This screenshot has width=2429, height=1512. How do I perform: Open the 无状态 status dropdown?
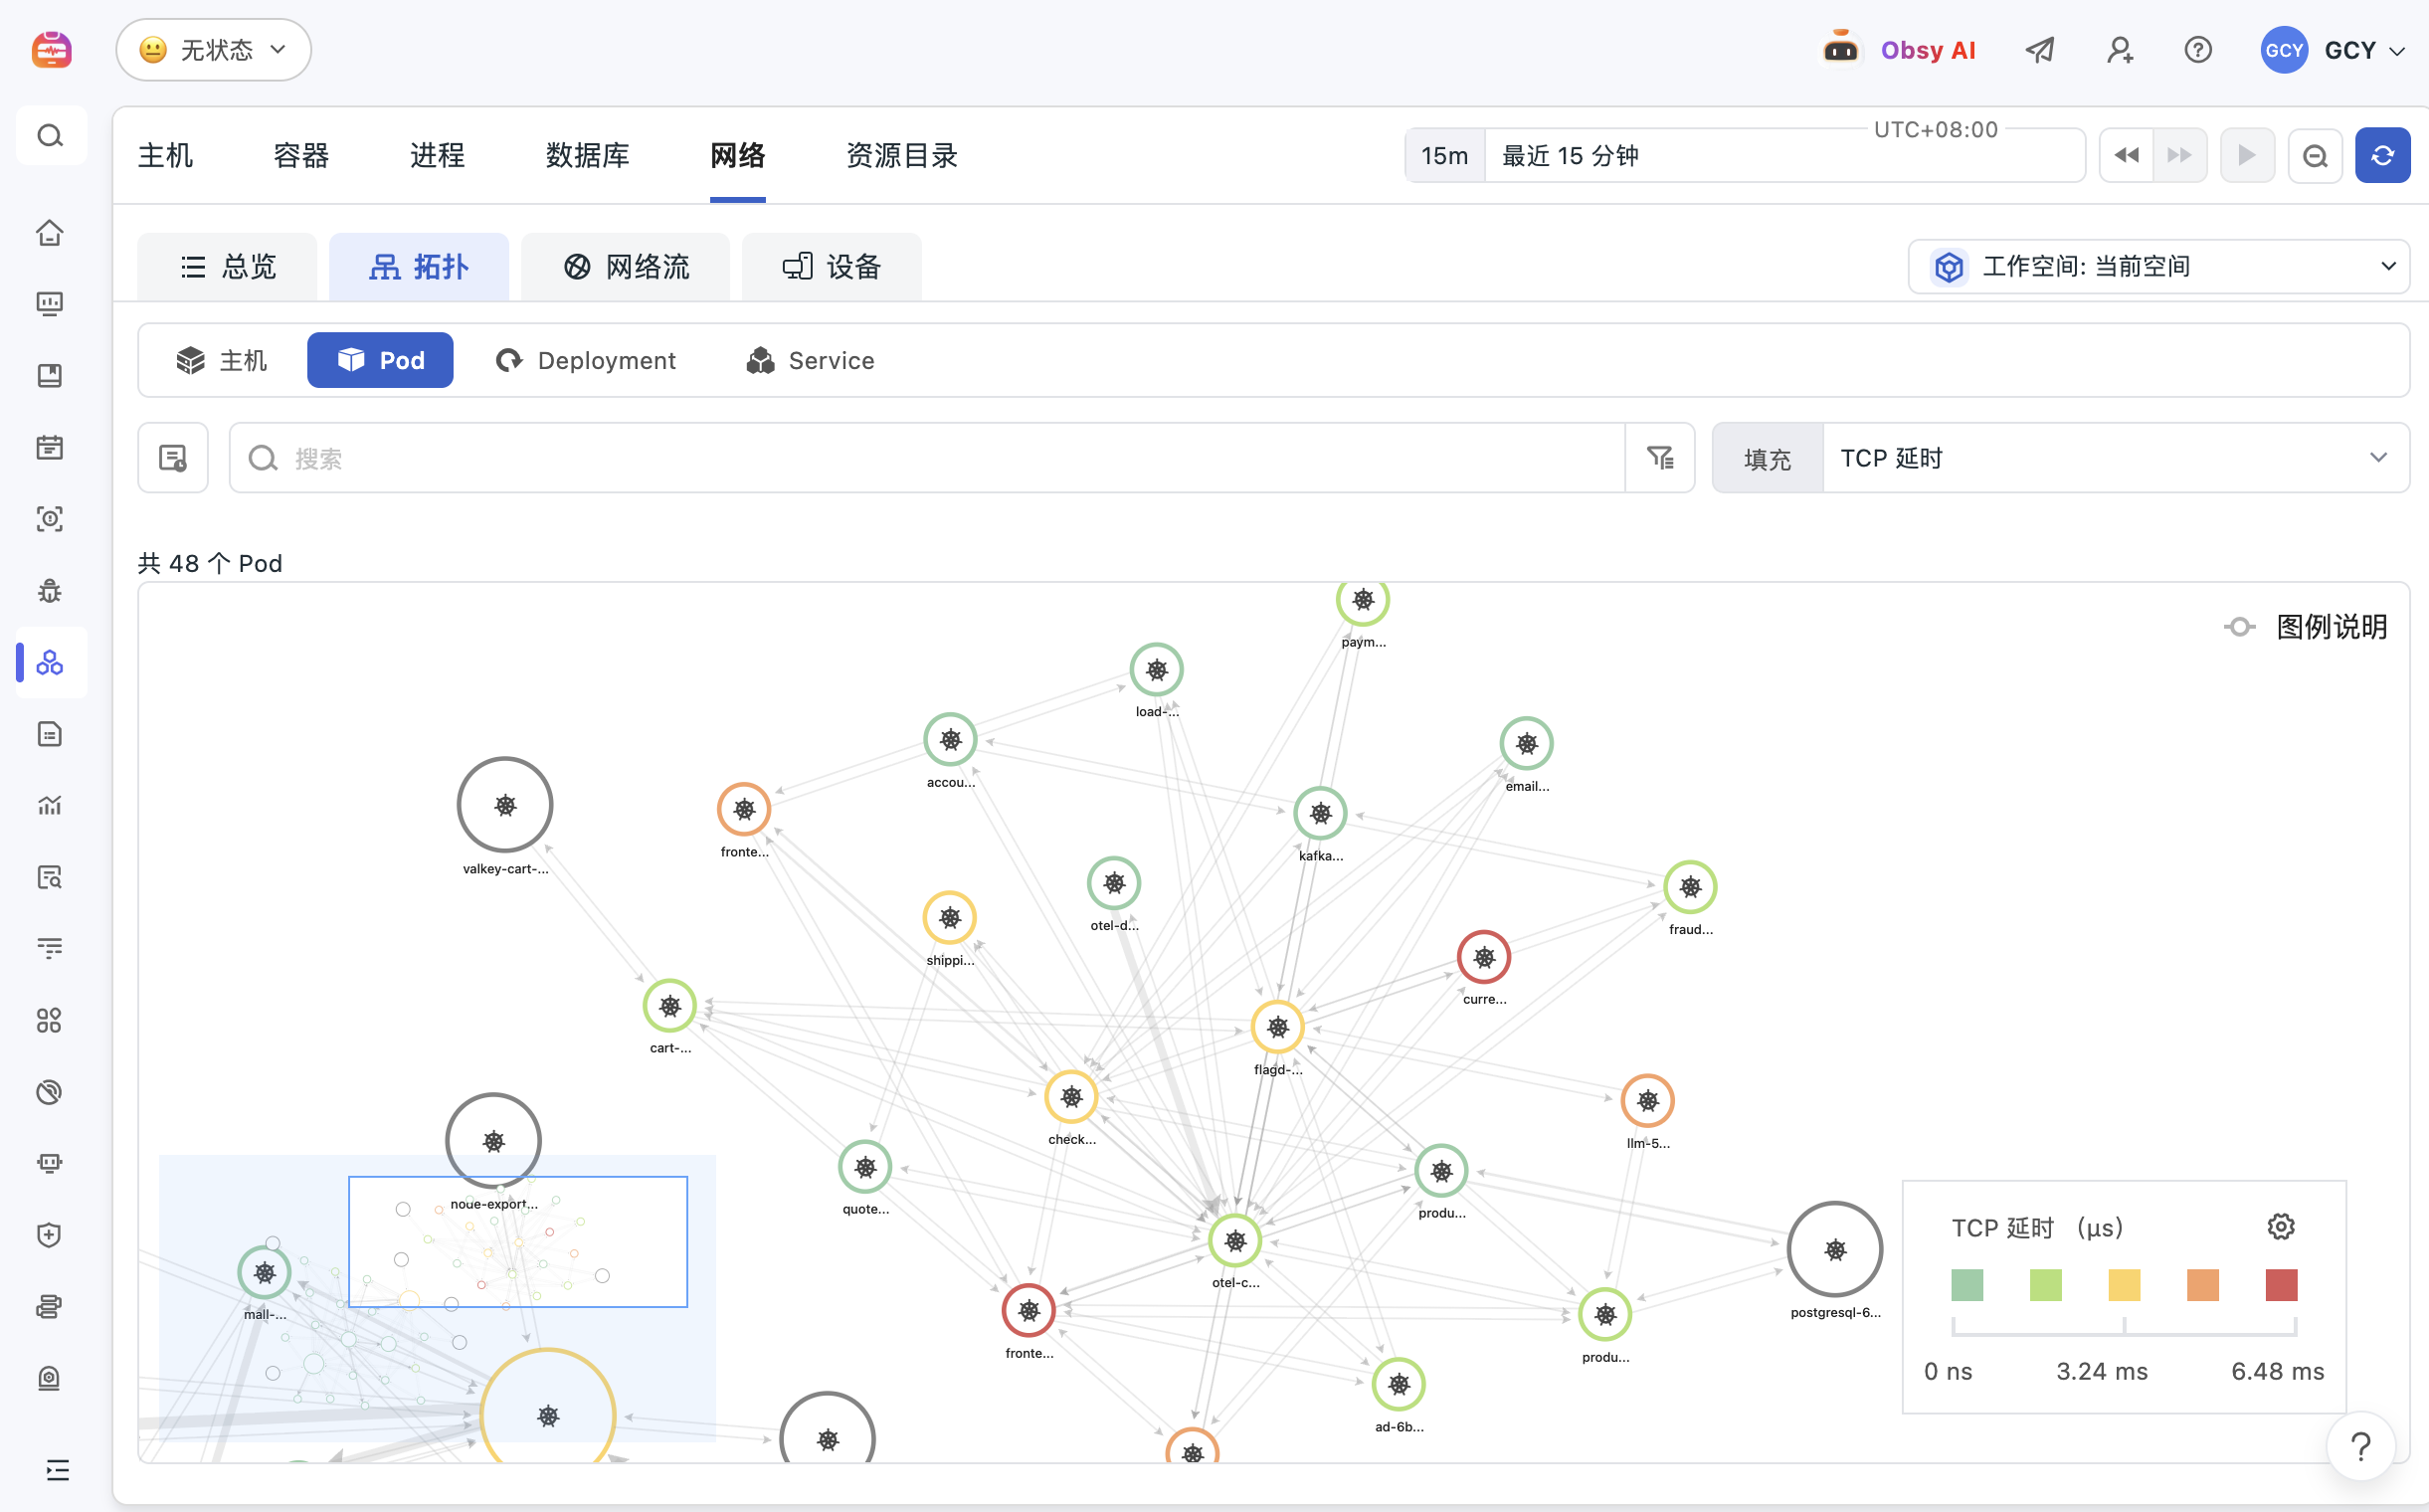[213, 49]
